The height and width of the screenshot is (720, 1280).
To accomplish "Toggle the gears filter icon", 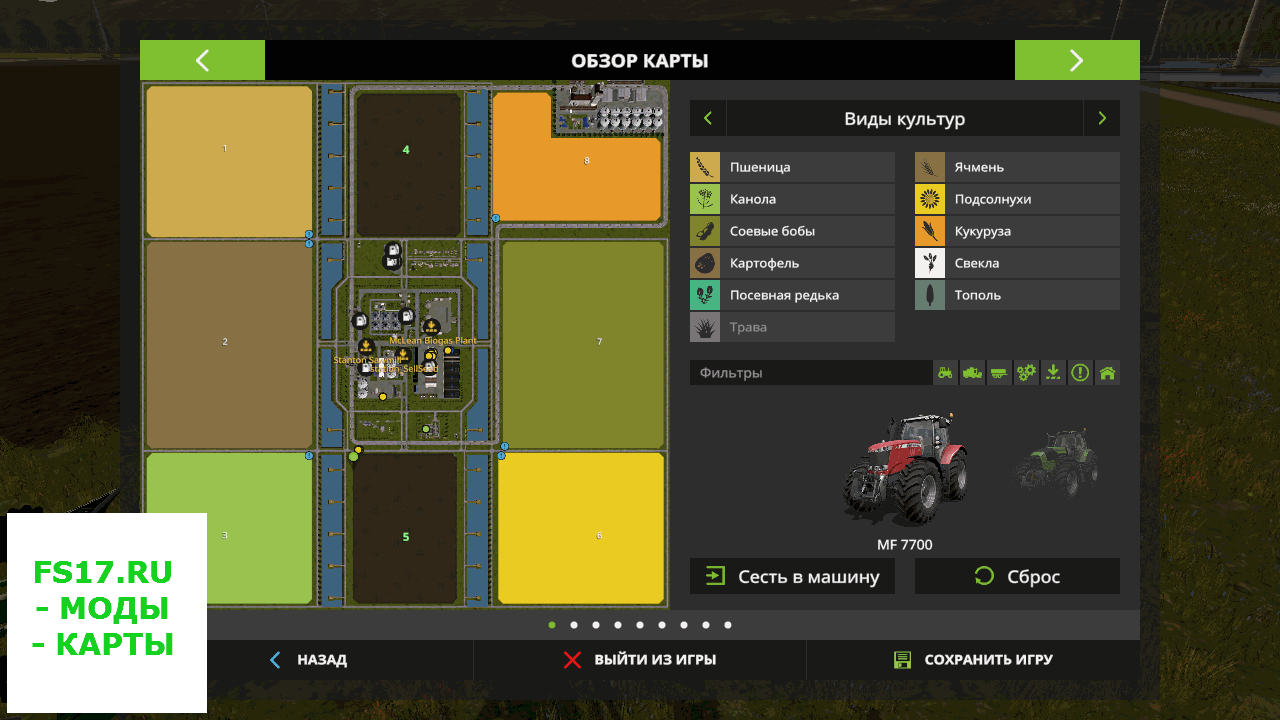I will tap(1026, 373).
